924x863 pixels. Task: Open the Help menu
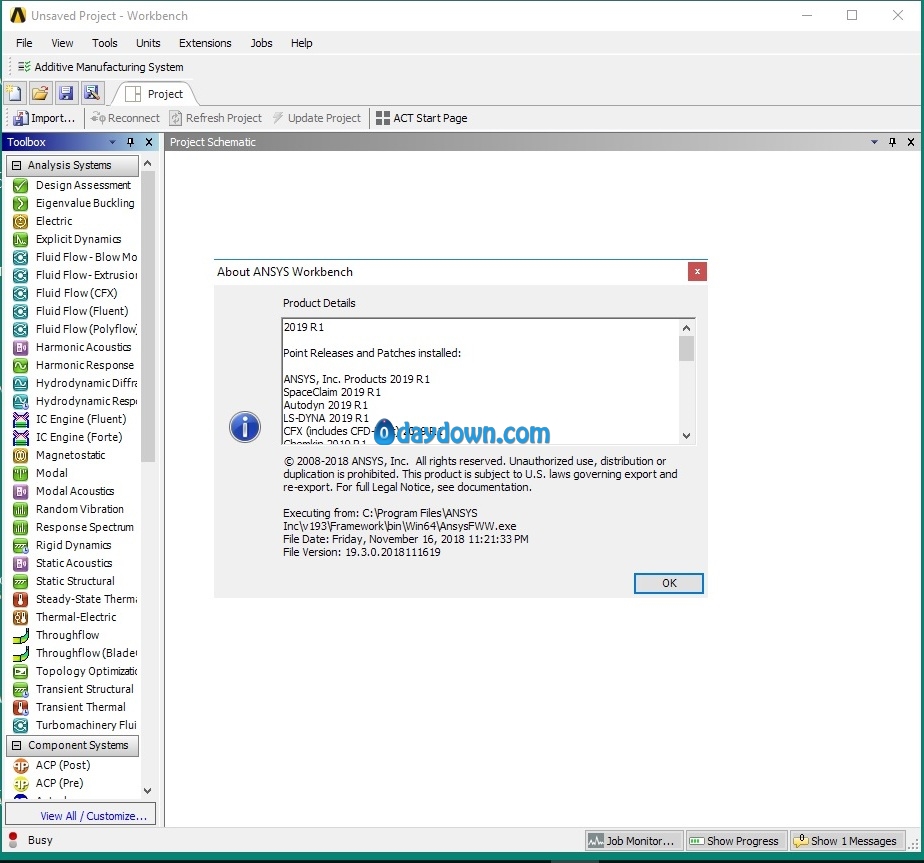tap(301, 43)
